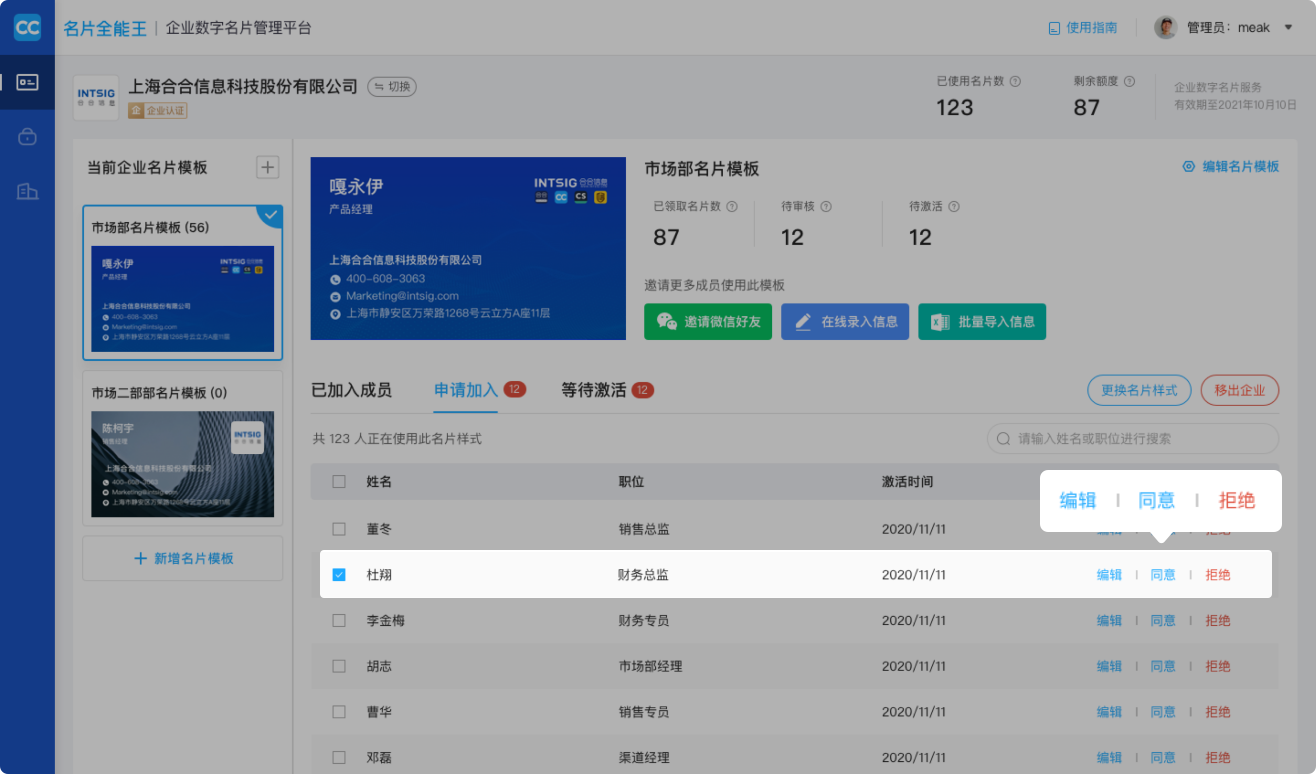The width and height of the screenshot is (1316, 774).
Task: Click info icon next to 待审核
Action: click(x=826, y=207)
